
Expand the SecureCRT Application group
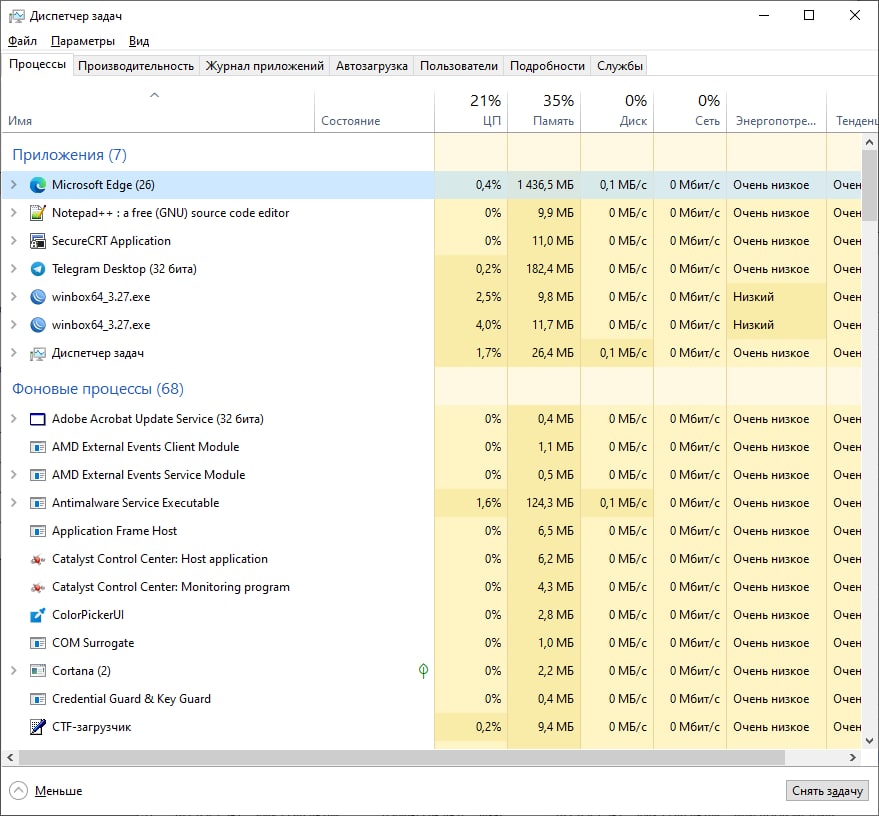14,240
